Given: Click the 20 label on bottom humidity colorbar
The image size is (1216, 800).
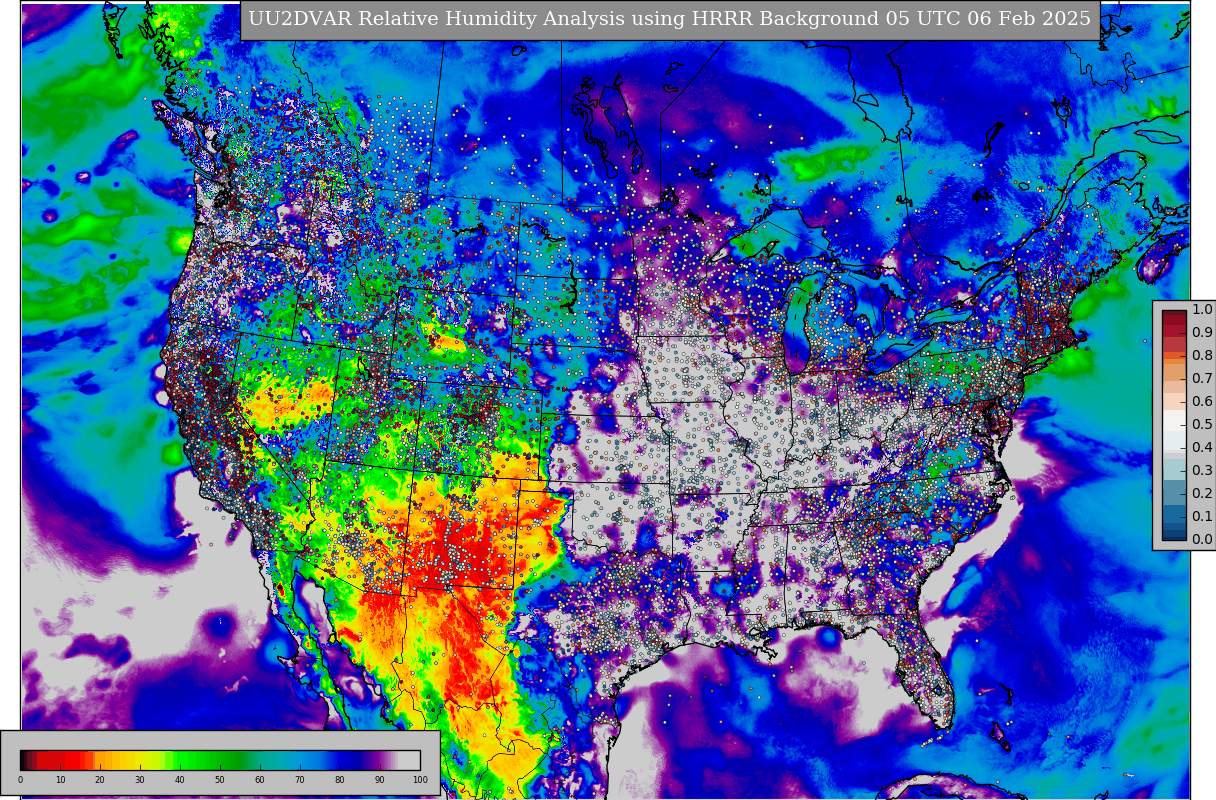Looking at the screenshot, I should pyautogui.click(x=100, y=780).
